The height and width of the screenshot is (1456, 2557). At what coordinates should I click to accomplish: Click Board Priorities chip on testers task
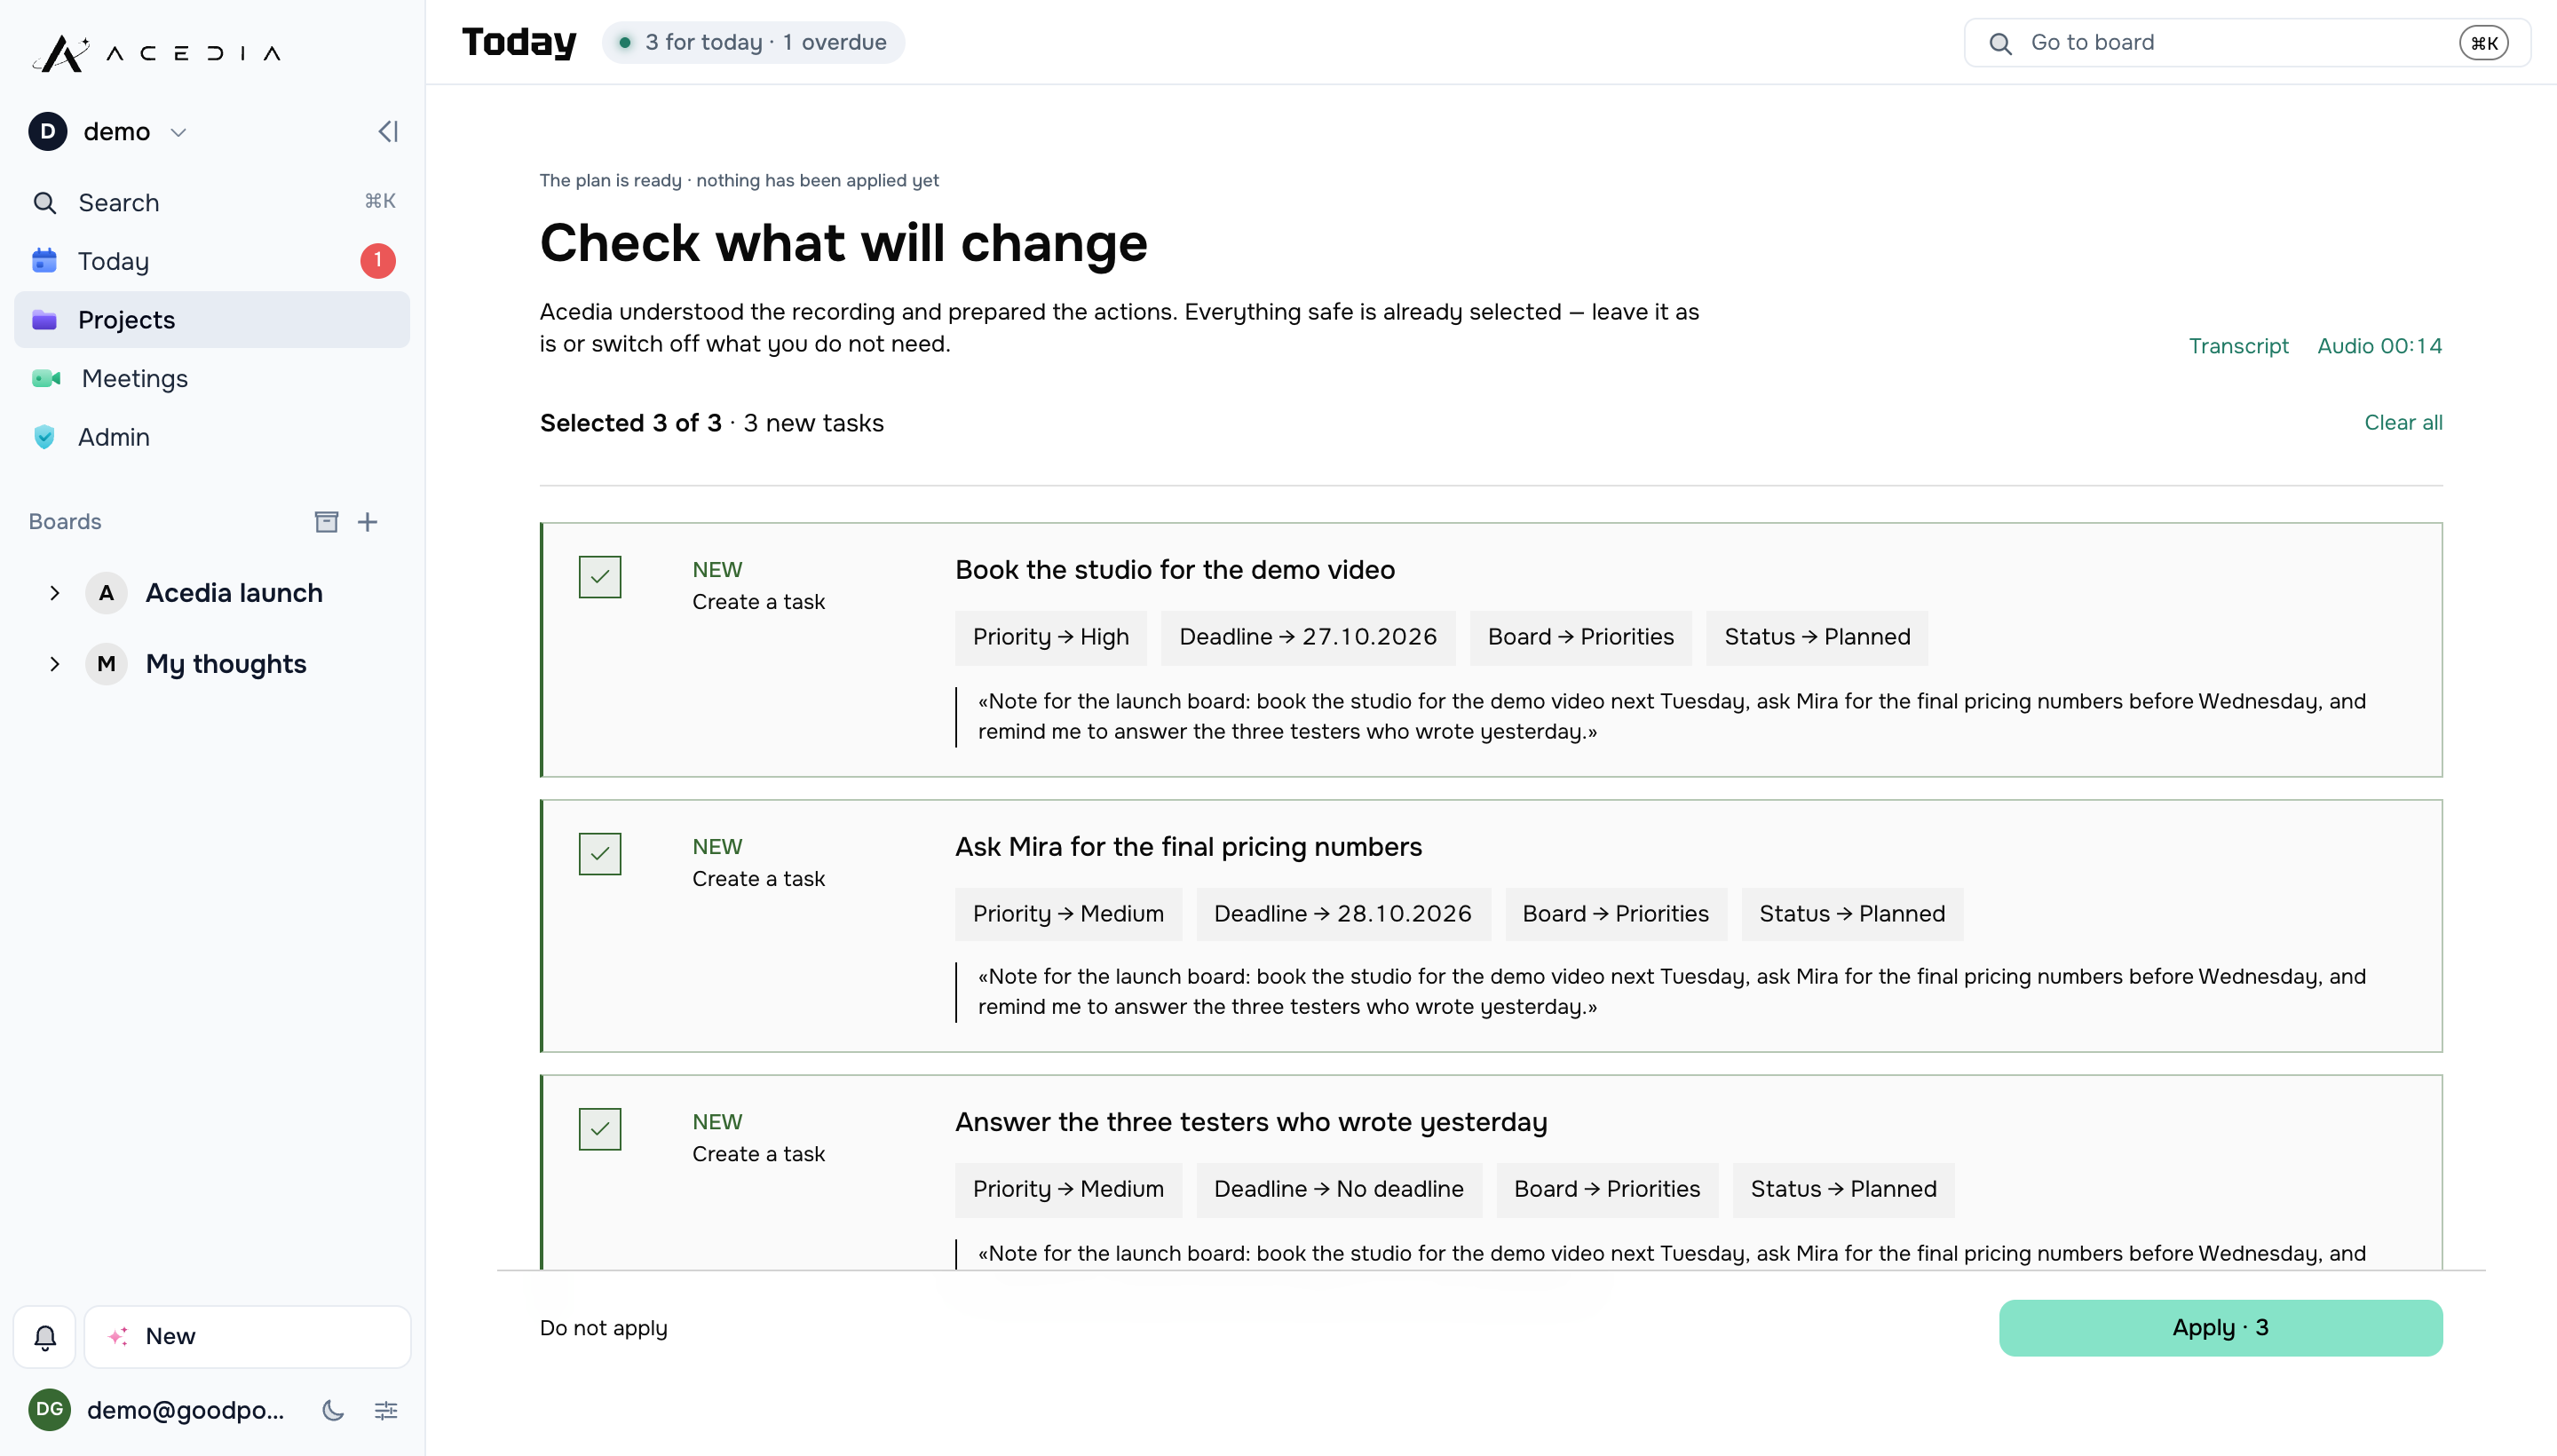click(1607, 1189)
